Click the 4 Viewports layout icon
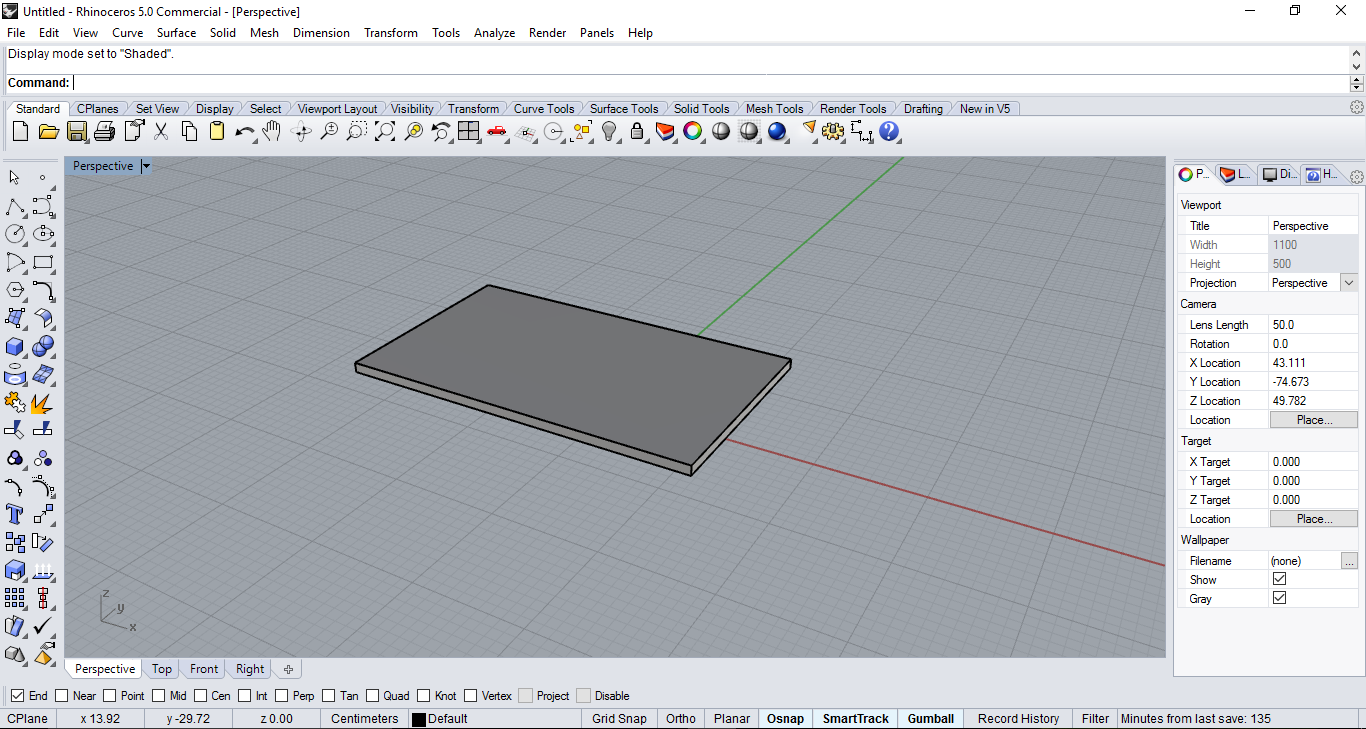1366x729 pixels. 468,131
